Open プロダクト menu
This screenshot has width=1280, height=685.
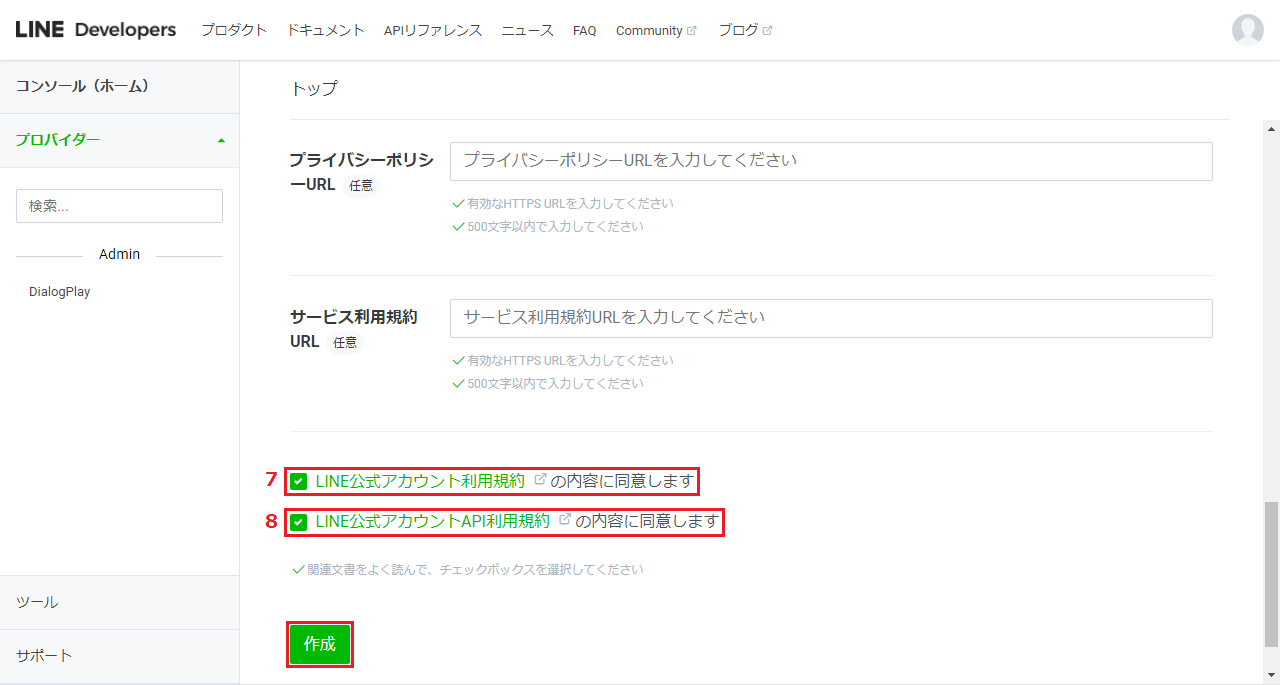(x=234, y=30)
